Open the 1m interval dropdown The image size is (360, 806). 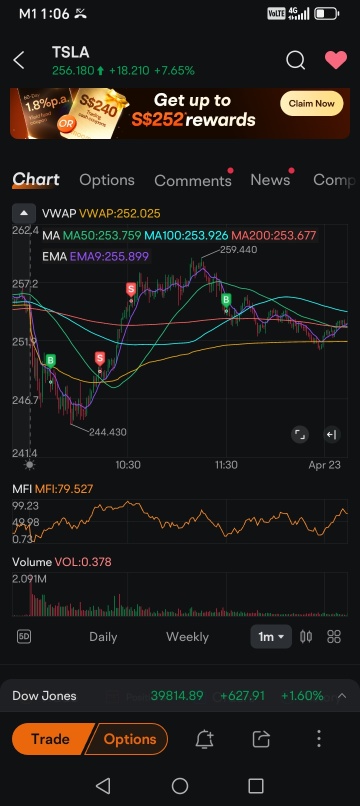click(271, 637)
